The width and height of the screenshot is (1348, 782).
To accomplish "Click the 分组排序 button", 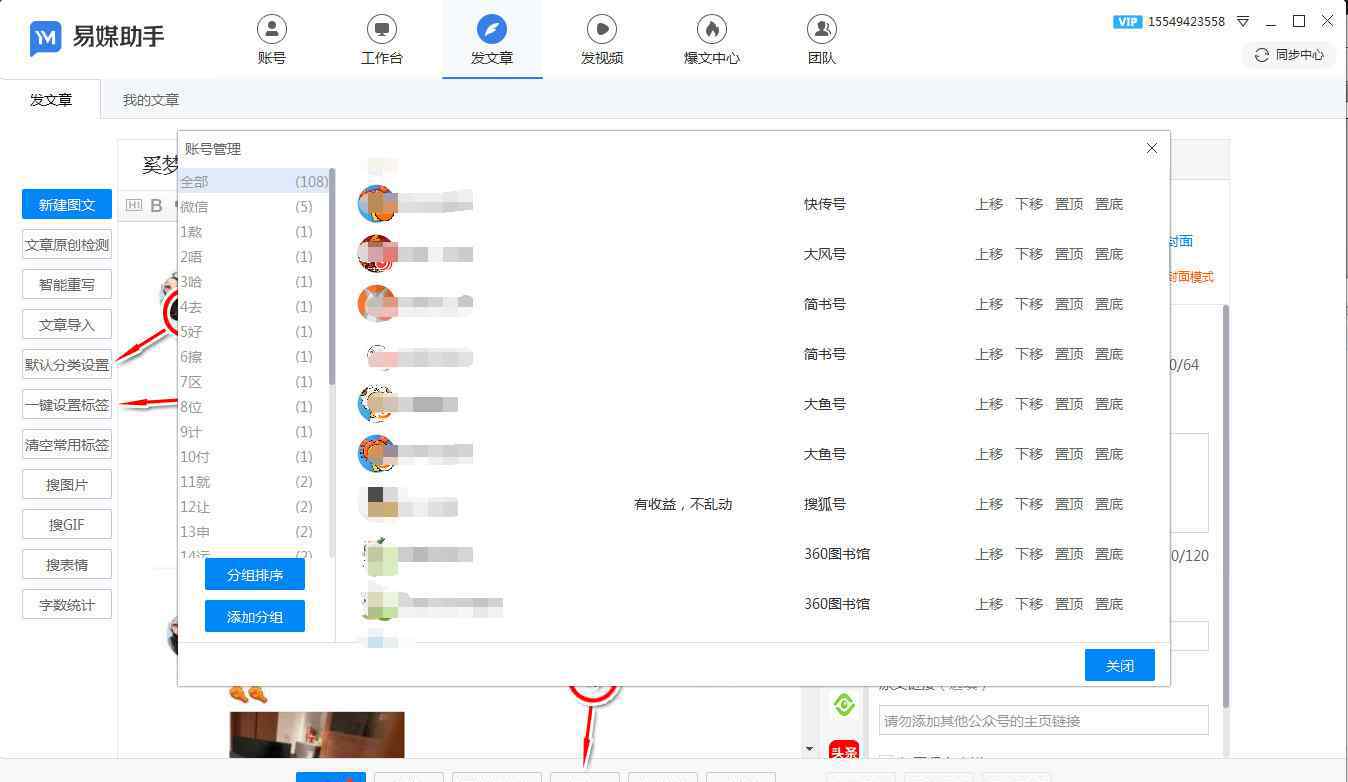I will [x=254, y=575].
